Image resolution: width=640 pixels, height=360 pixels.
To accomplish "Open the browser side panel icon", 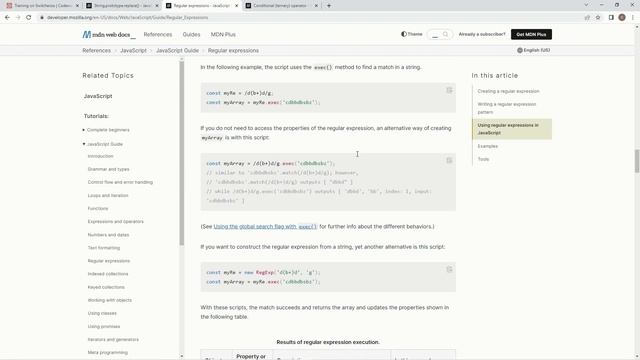I will [x=611, y=18].
